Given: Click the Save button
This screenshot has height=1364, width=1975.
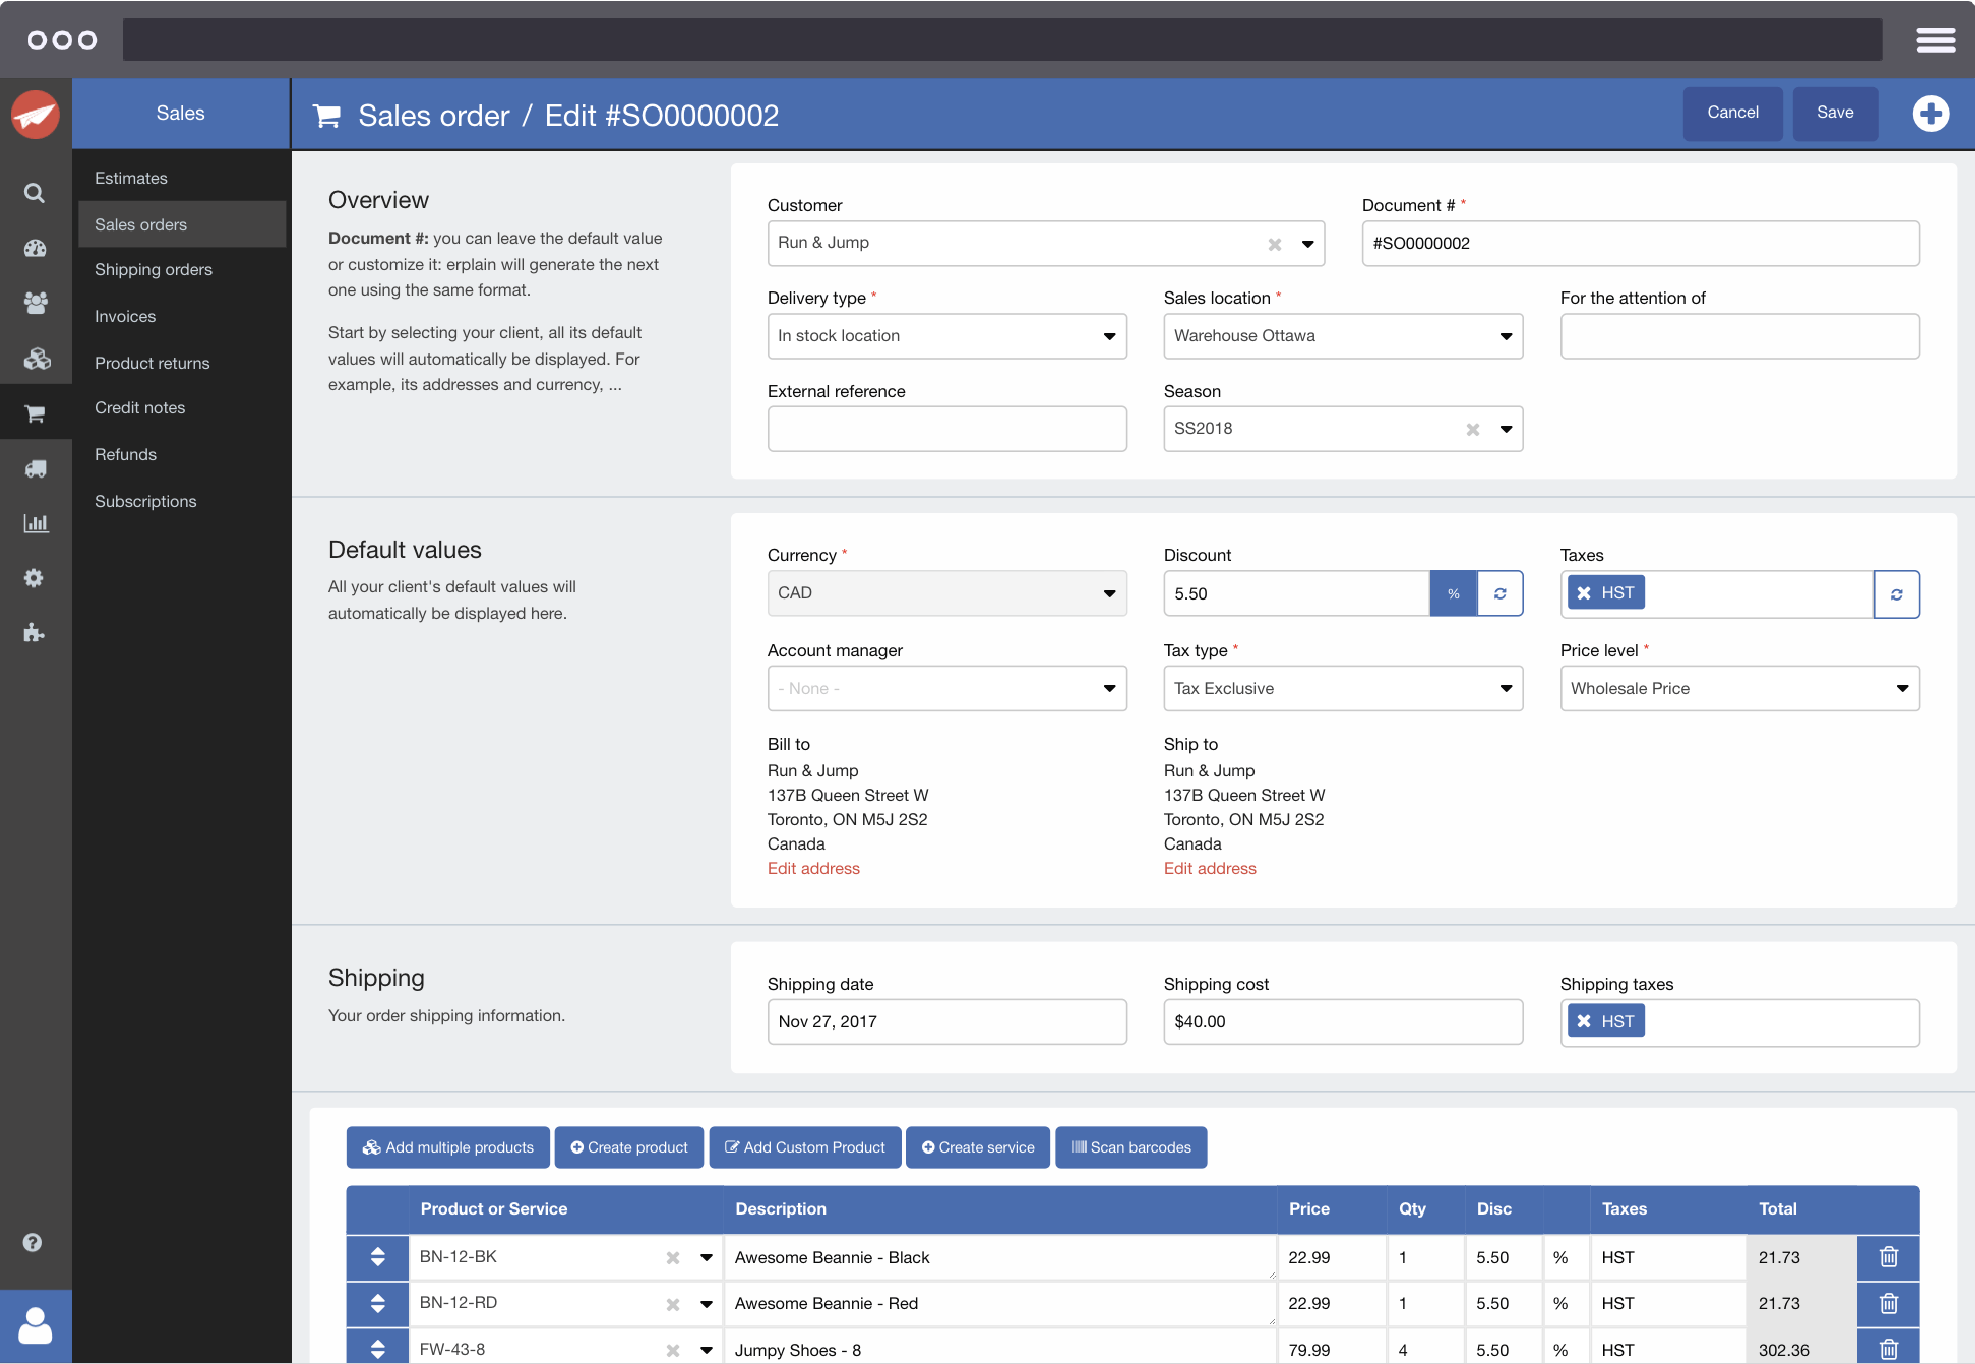Looking at the screenshot, I should [1834, 113].
